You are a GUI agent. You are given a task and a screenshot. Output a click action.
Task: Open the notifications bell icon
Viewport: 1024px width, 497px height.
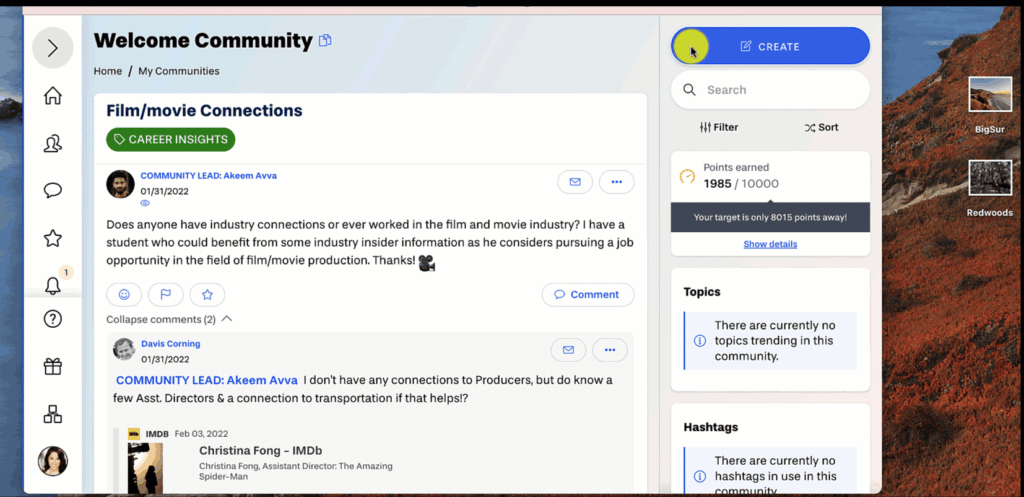point(53,286)
